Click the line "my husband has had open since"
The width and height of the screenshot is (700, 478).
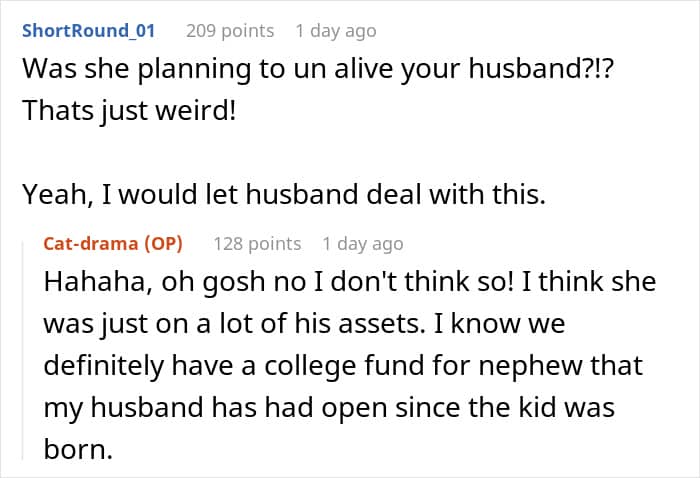[329, 408]
